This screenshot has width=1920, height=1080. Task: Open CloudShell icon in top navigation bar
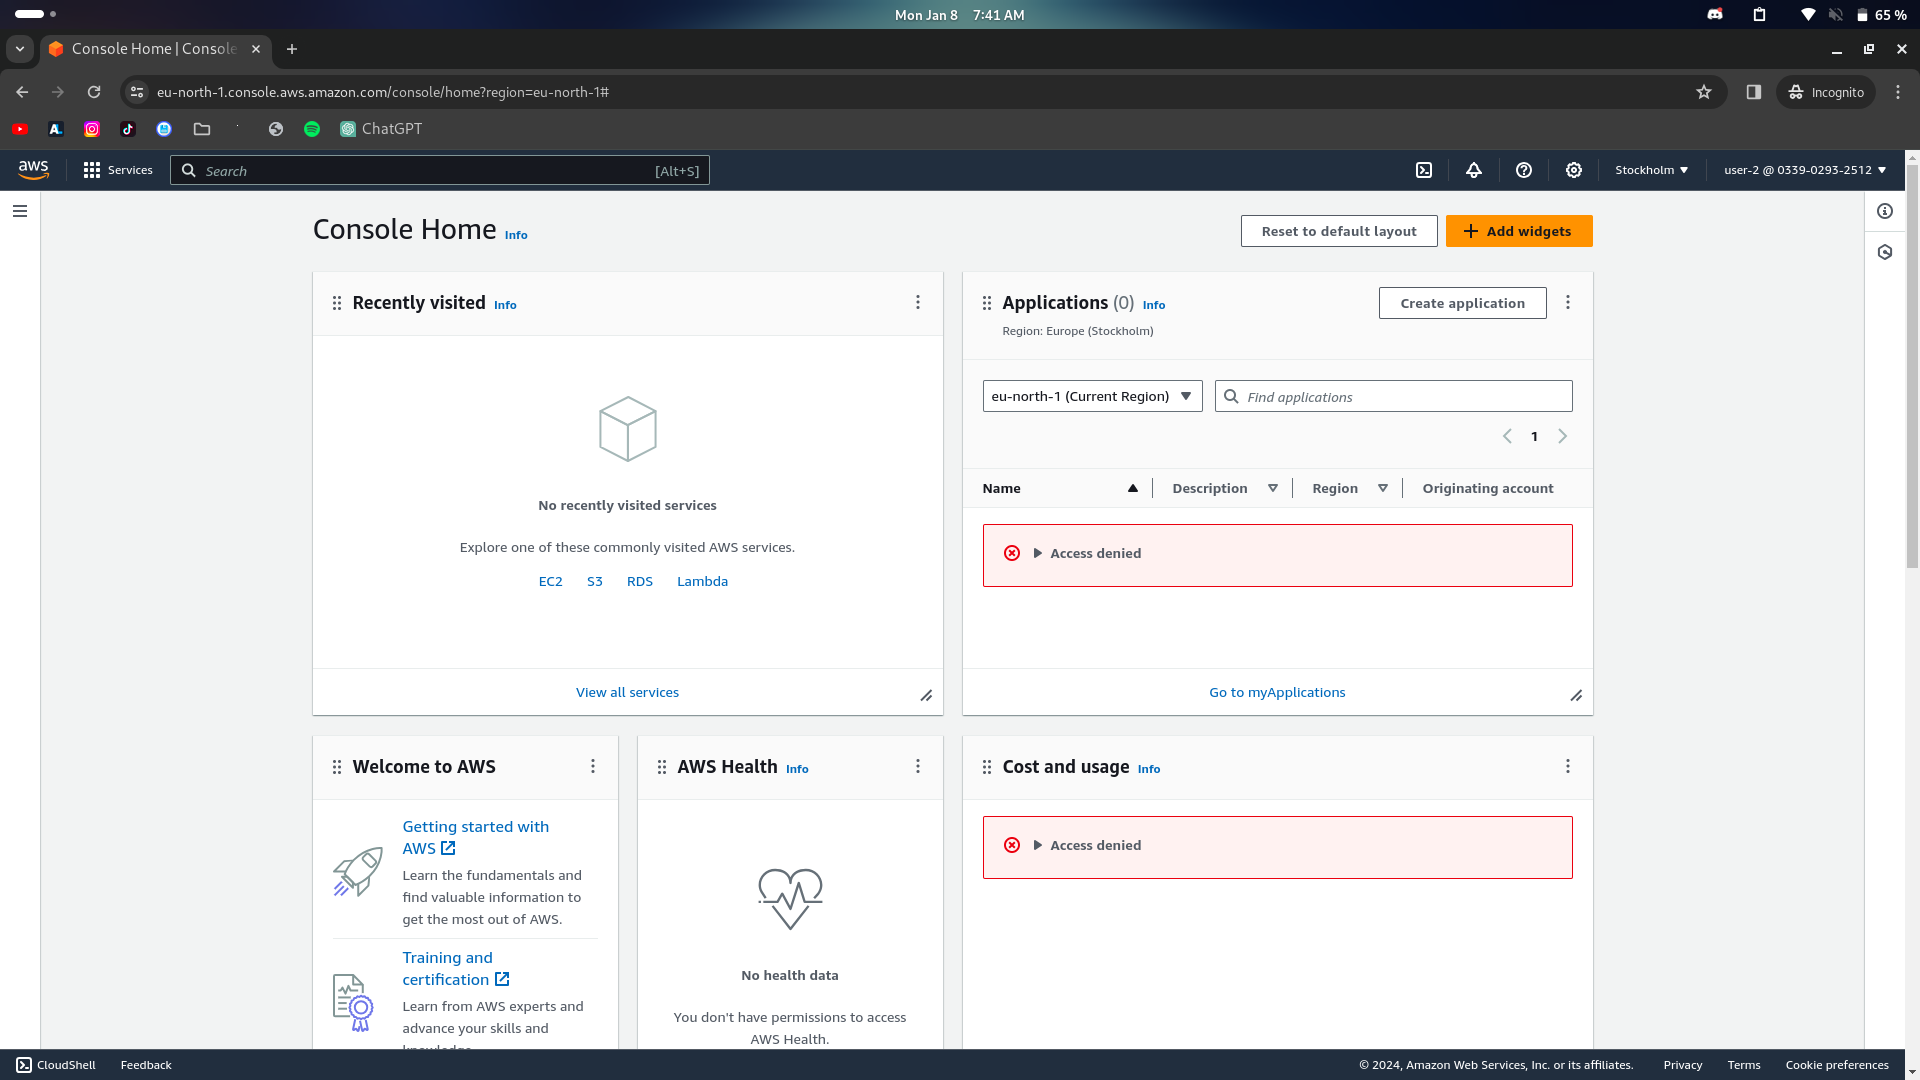[x=1424, y=170]
